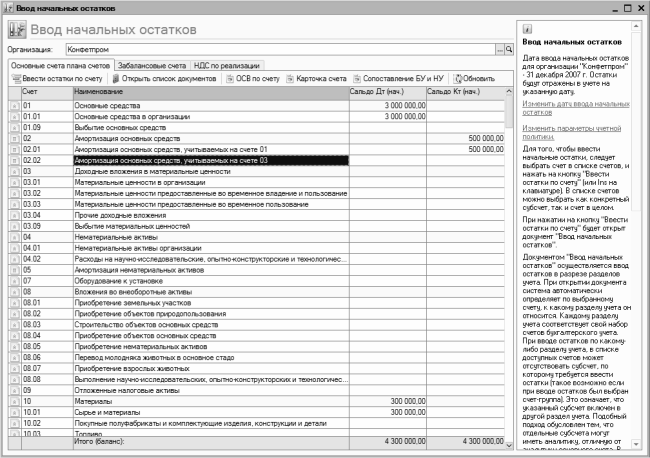Click the info icon above the help text
Image resolution: width=650 pixels, height=458 pixels.
point(527,29)
